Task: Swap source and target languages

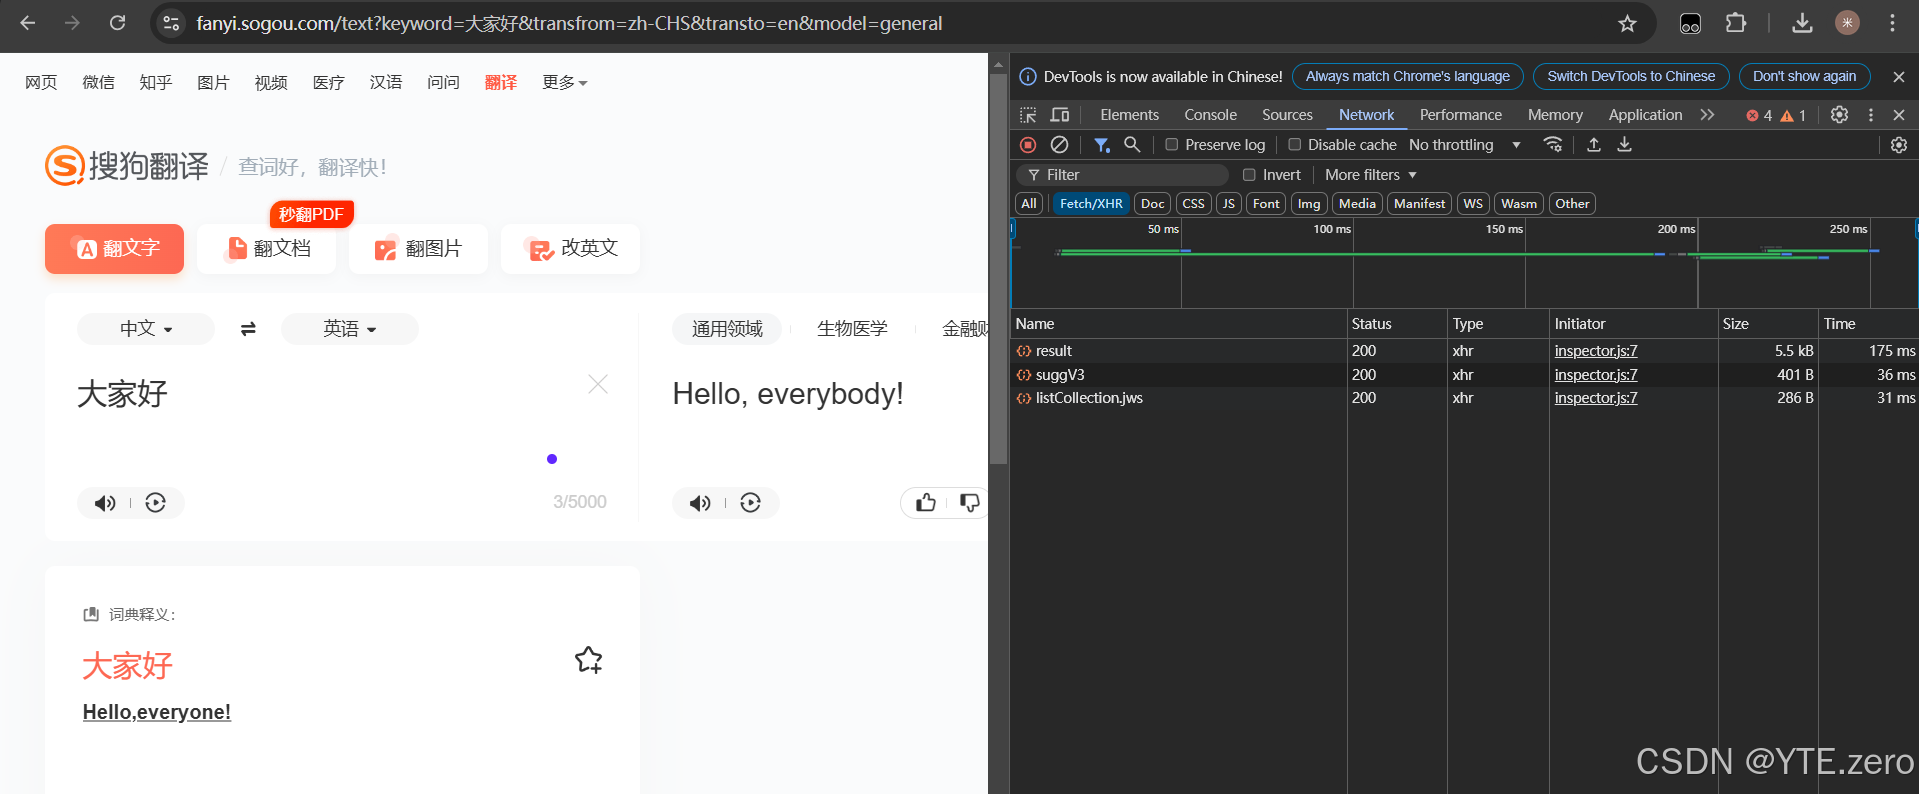Action: [x=248, y=329]
